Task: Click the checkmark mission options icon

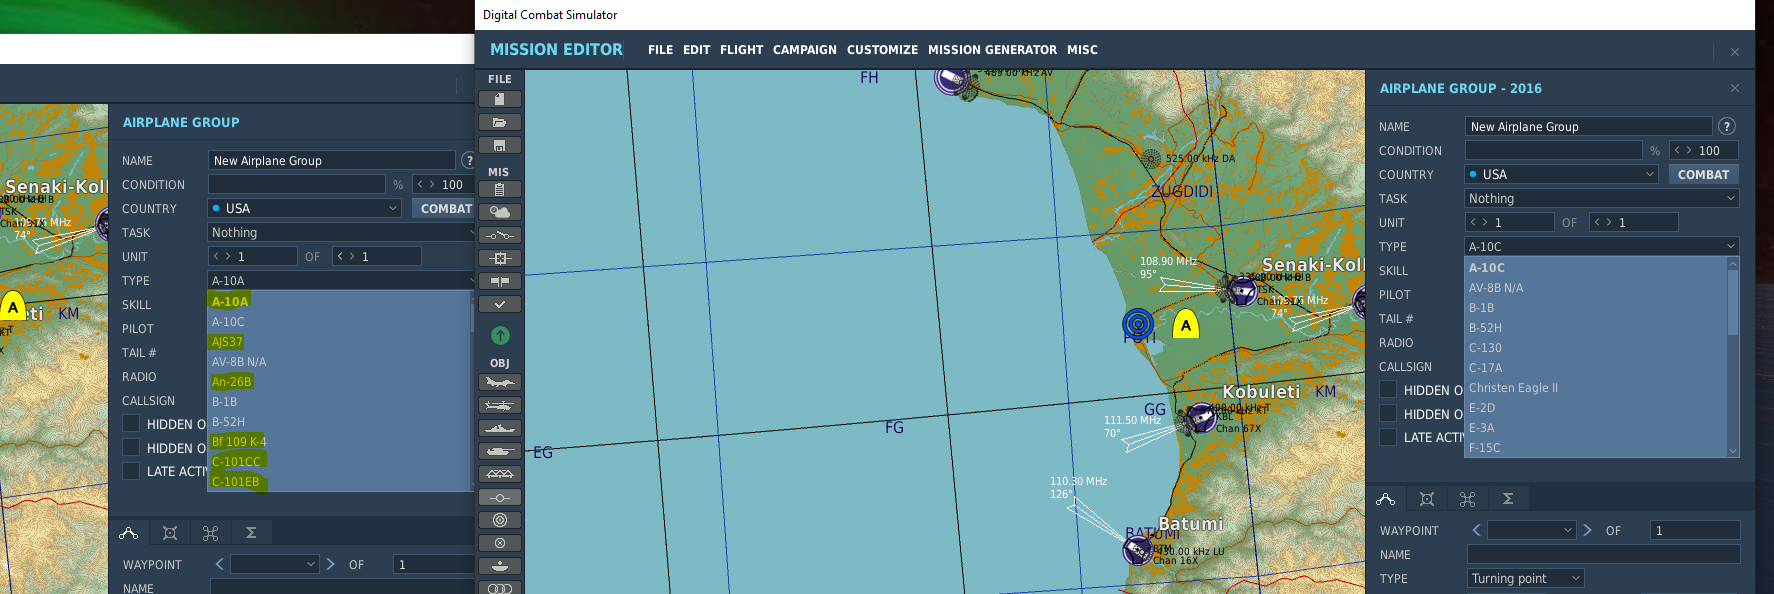Action: [499, 304]
